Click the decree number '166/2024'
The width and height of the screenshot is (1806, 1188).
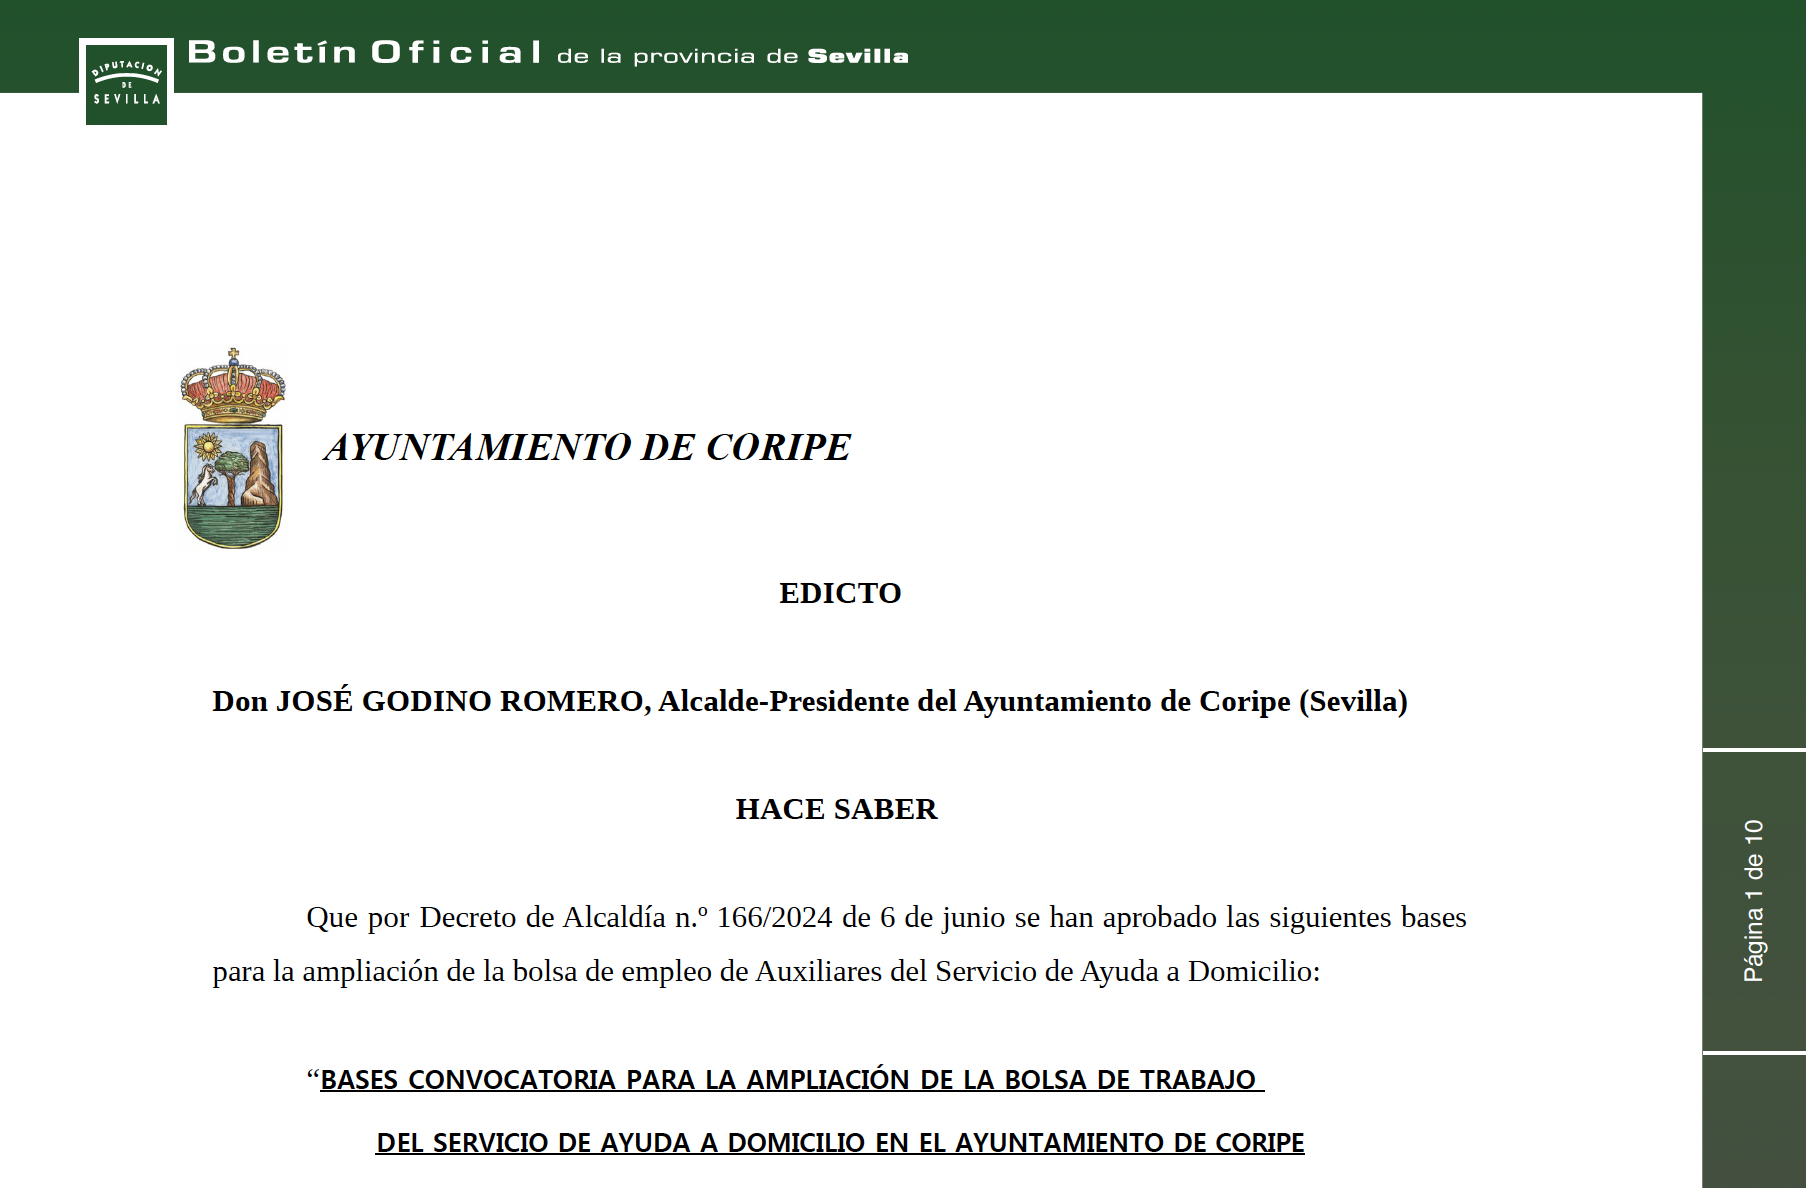click(x=774, y=917)
